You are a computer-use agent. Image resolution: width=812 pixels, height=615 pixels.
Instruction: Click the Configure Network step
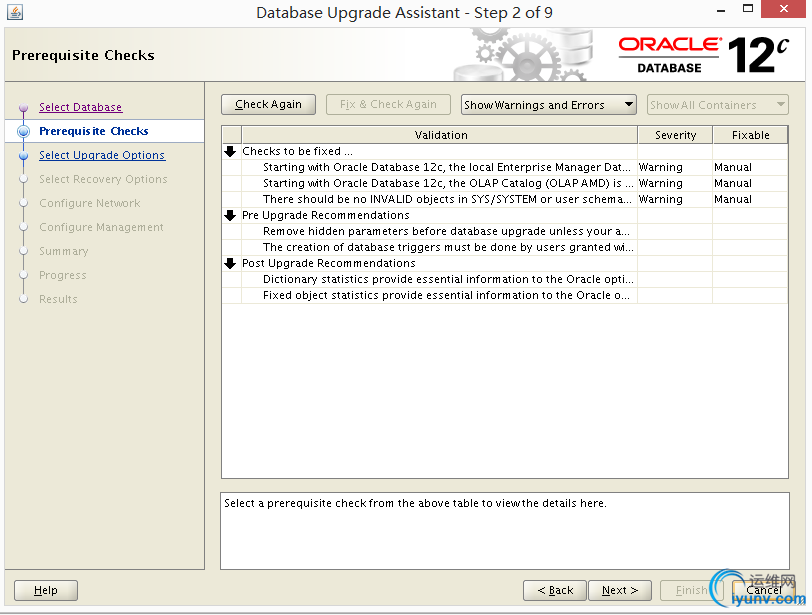(90, 203)
